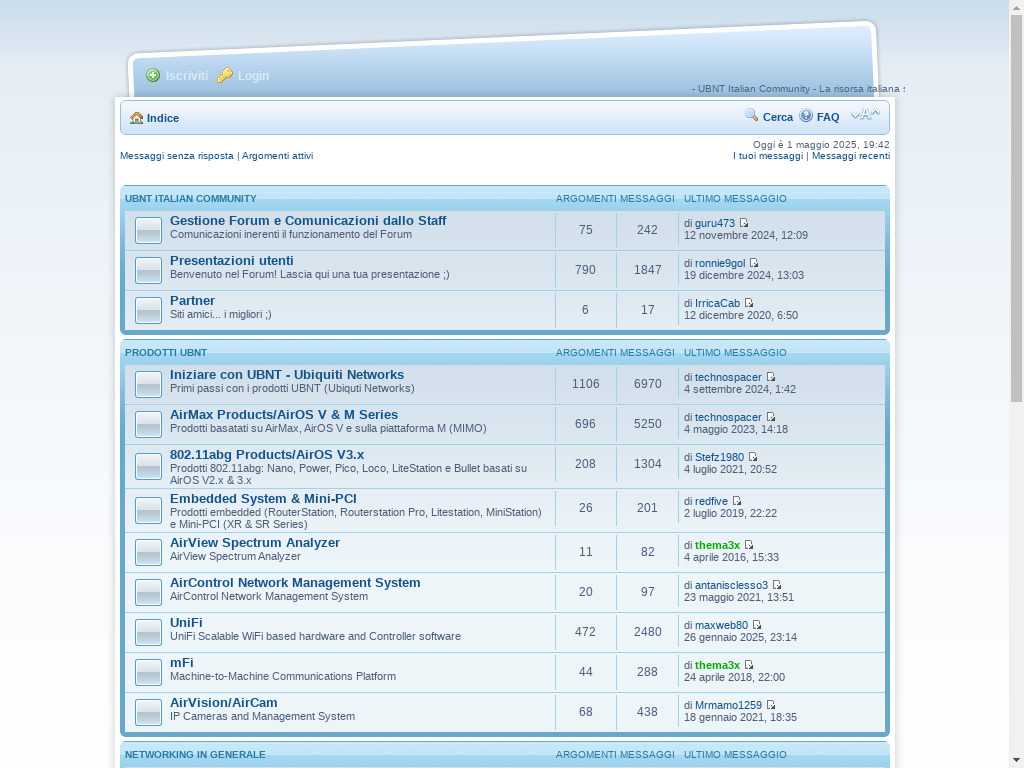View latest post icon beside ronnie9gol
1024x768 pixels.
point(754,263)
